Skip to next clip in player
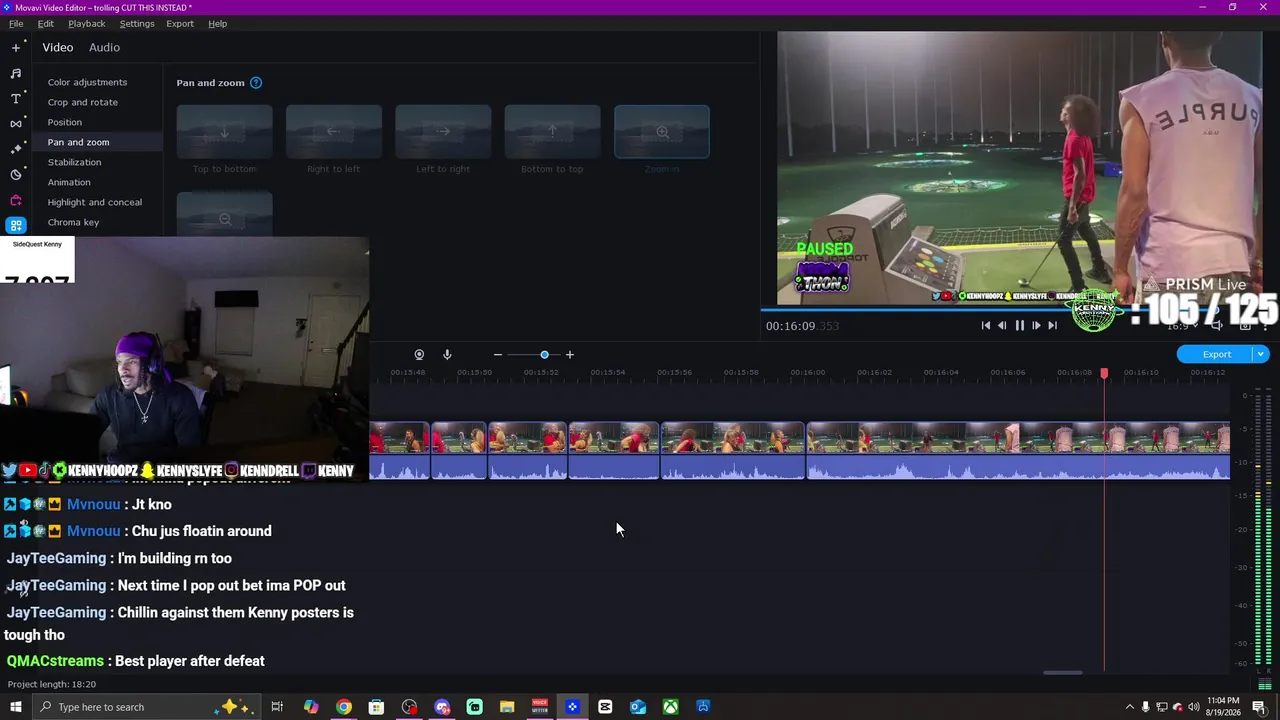 (1052, 325)
